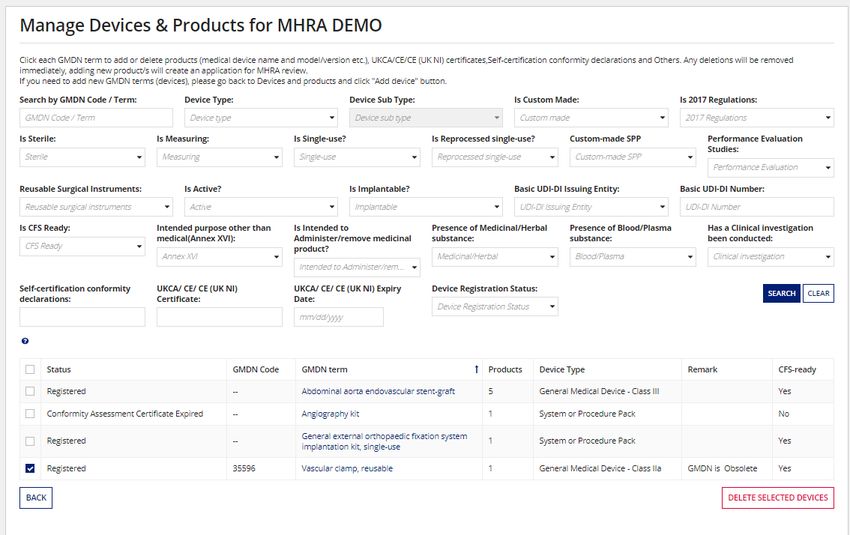Click the GMDN Code column header
Screen dimensions: 850x535
(x=255, y=370)
